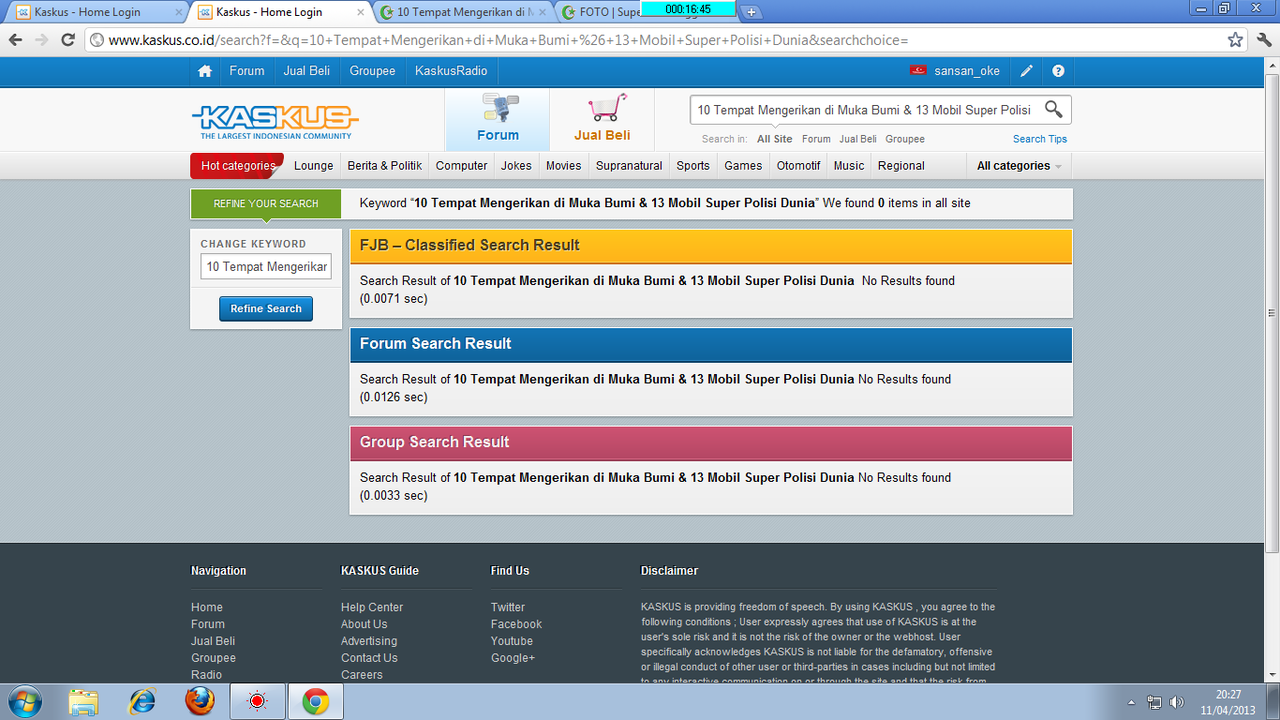Open the sansan_oke user profile
This screenshot has width=1280, height=720.
967,71
